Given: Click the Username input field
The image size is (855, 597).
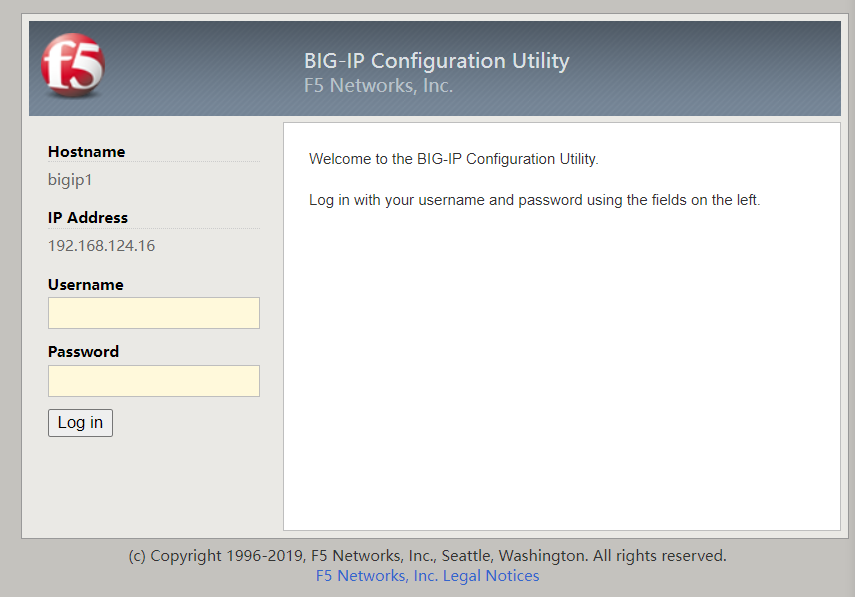Looking at the screenshot, I should (153, 312).
